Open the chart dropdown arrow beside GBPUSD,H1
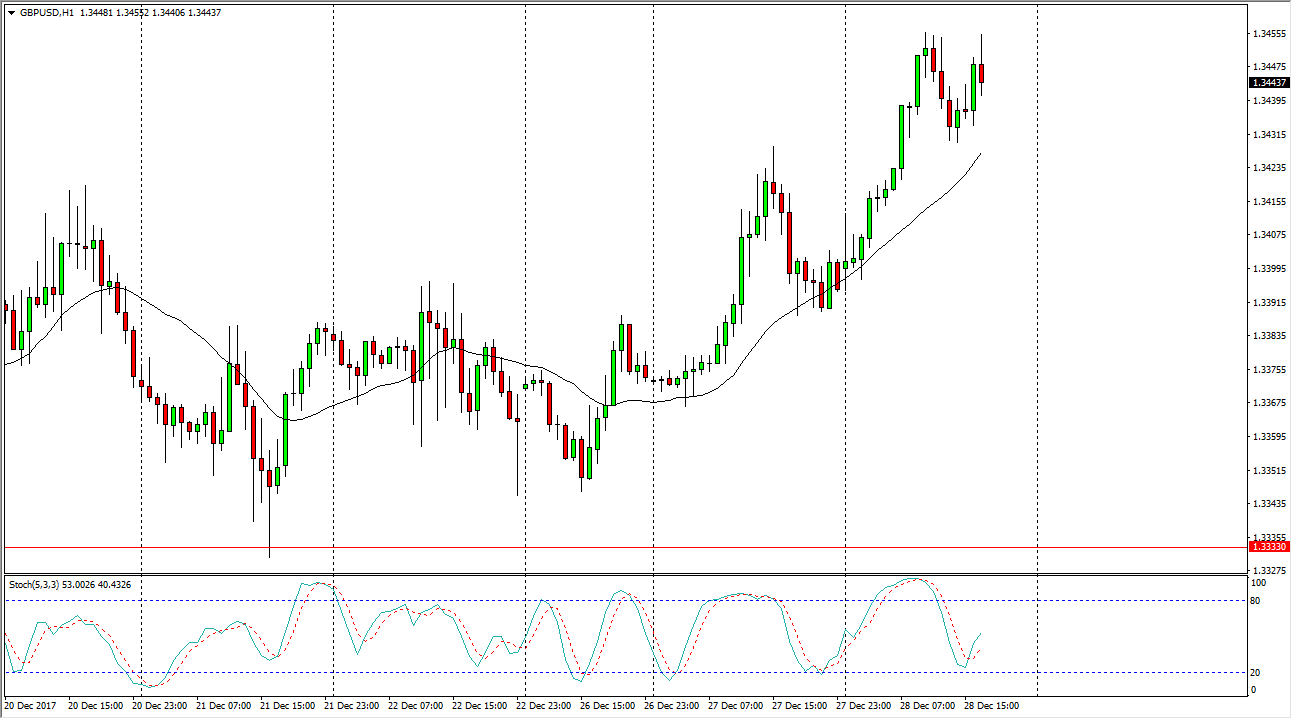This screenshot has width=1292, height=719. (11, 13)
